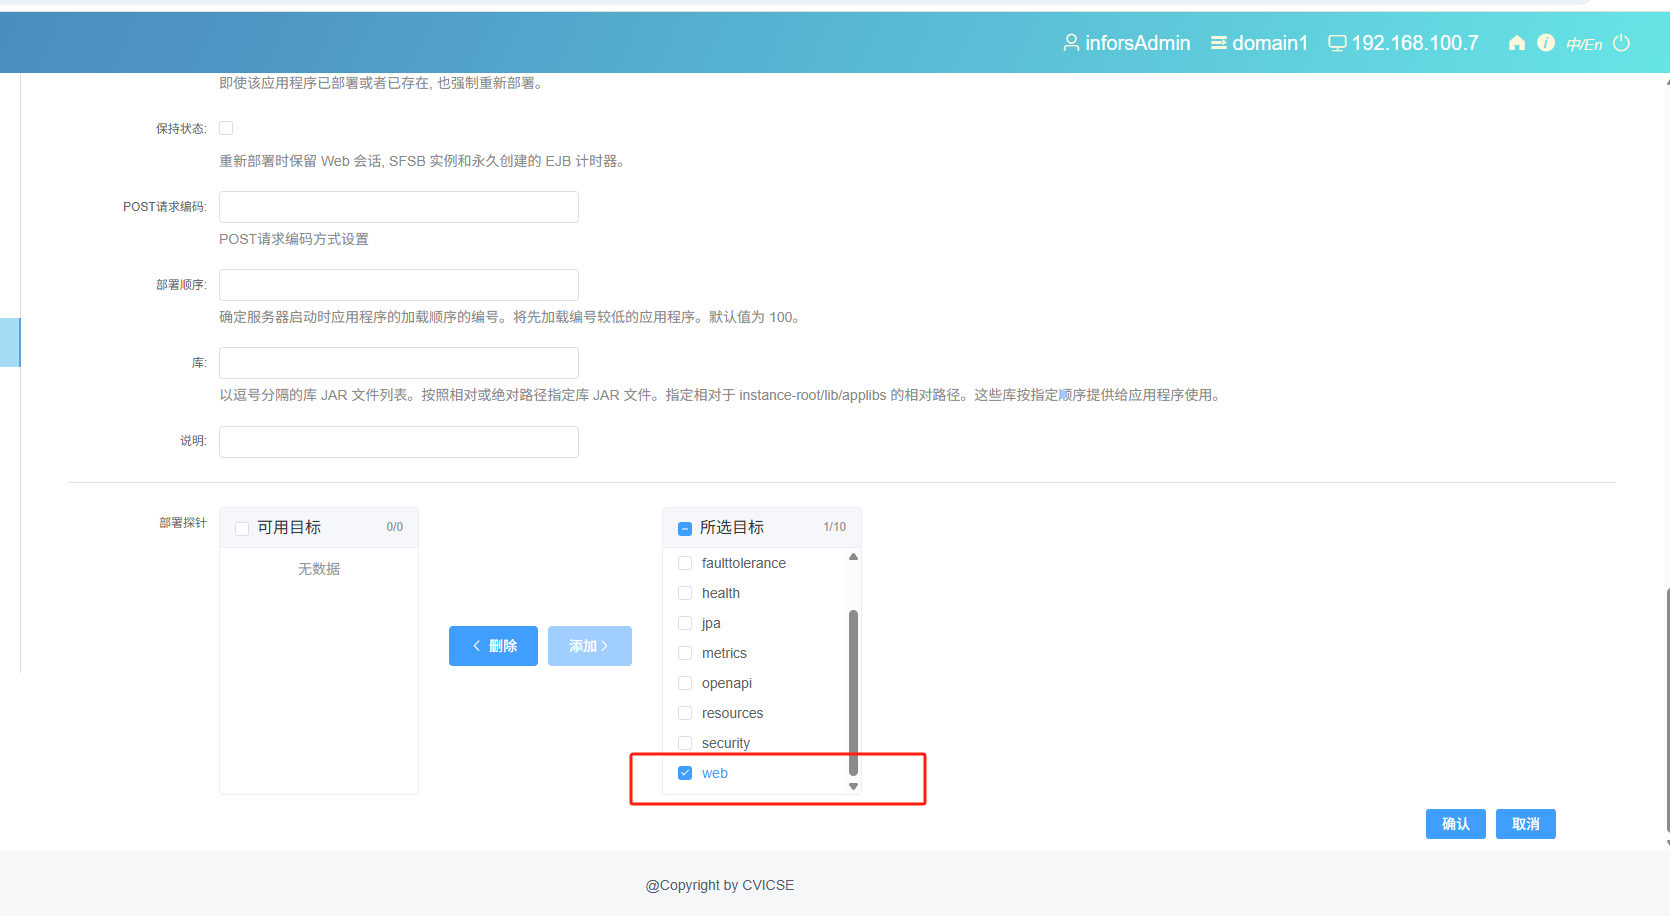Click the domain1 list icon
This screenshot has height=916, width=1670.
point(1218,43)
